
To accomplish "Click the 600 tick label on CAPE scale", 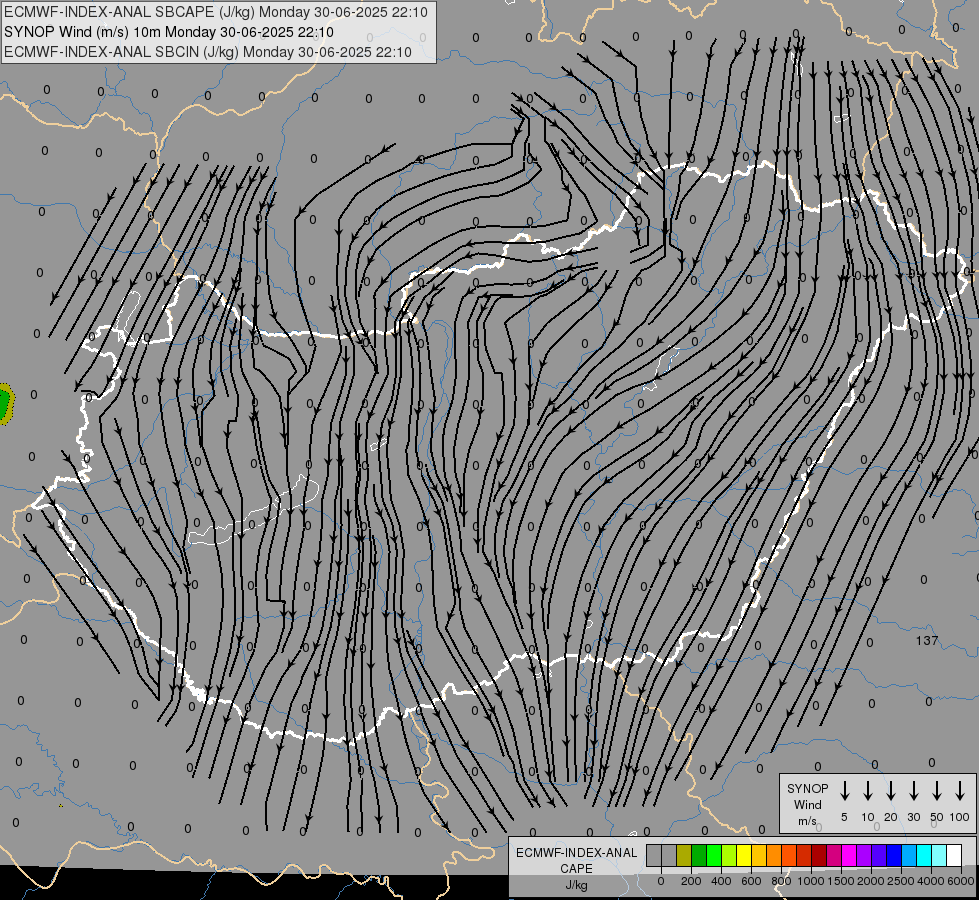I will pos(751,881).
